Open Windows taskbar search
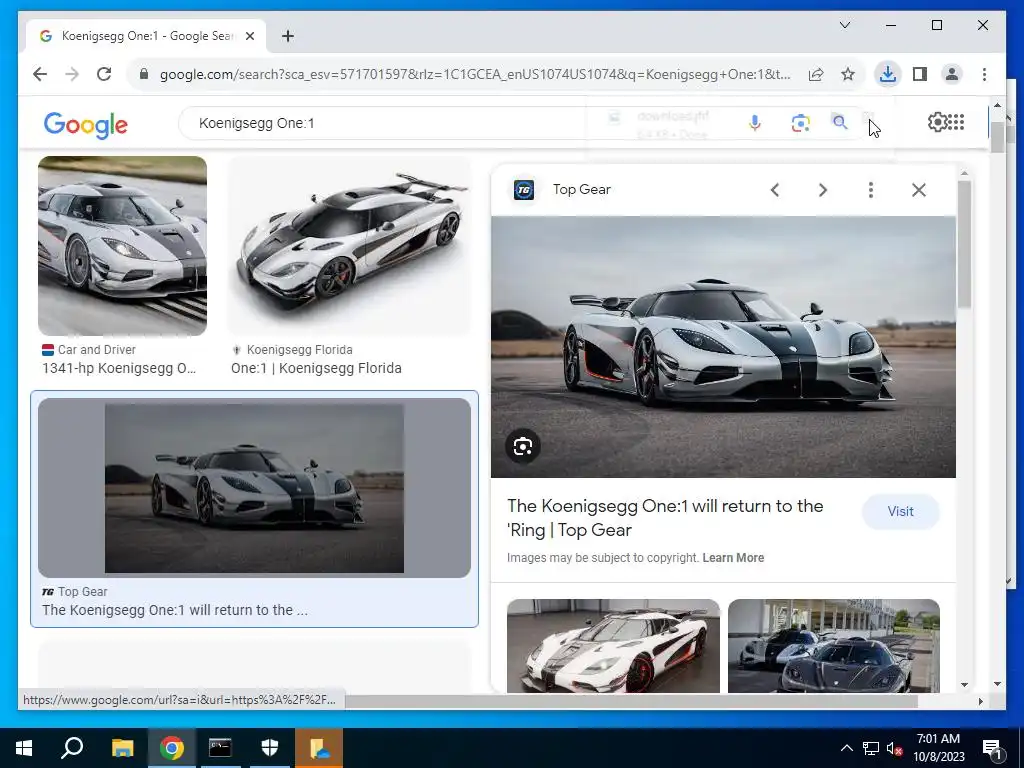 [72, 748]
